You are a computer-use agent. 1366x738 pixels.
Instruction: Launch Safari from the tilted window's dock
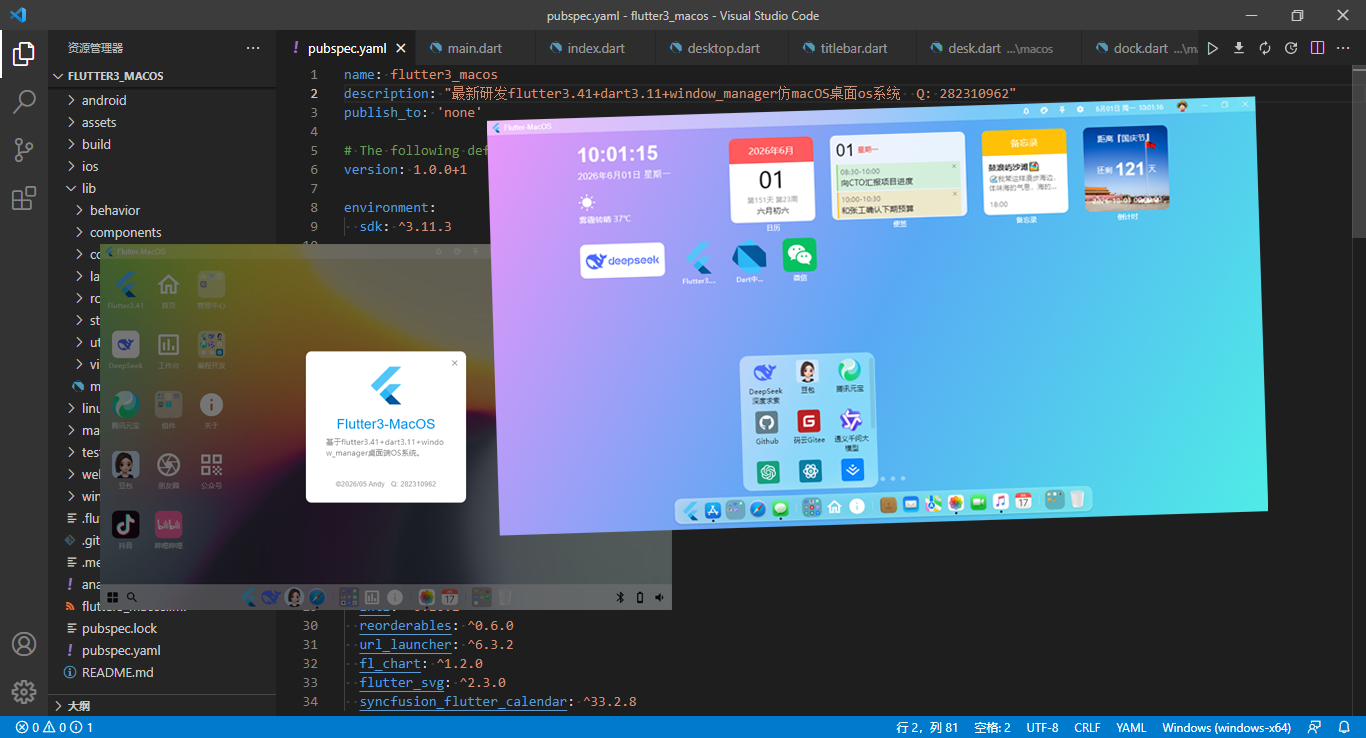tap(758, 509)
